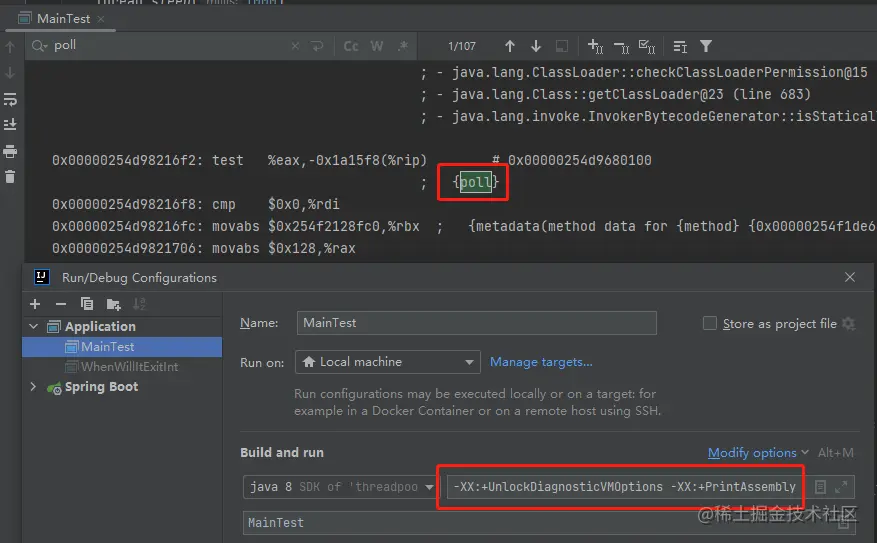
Task: Click the select-in-find-window icon
Action: 562,46
